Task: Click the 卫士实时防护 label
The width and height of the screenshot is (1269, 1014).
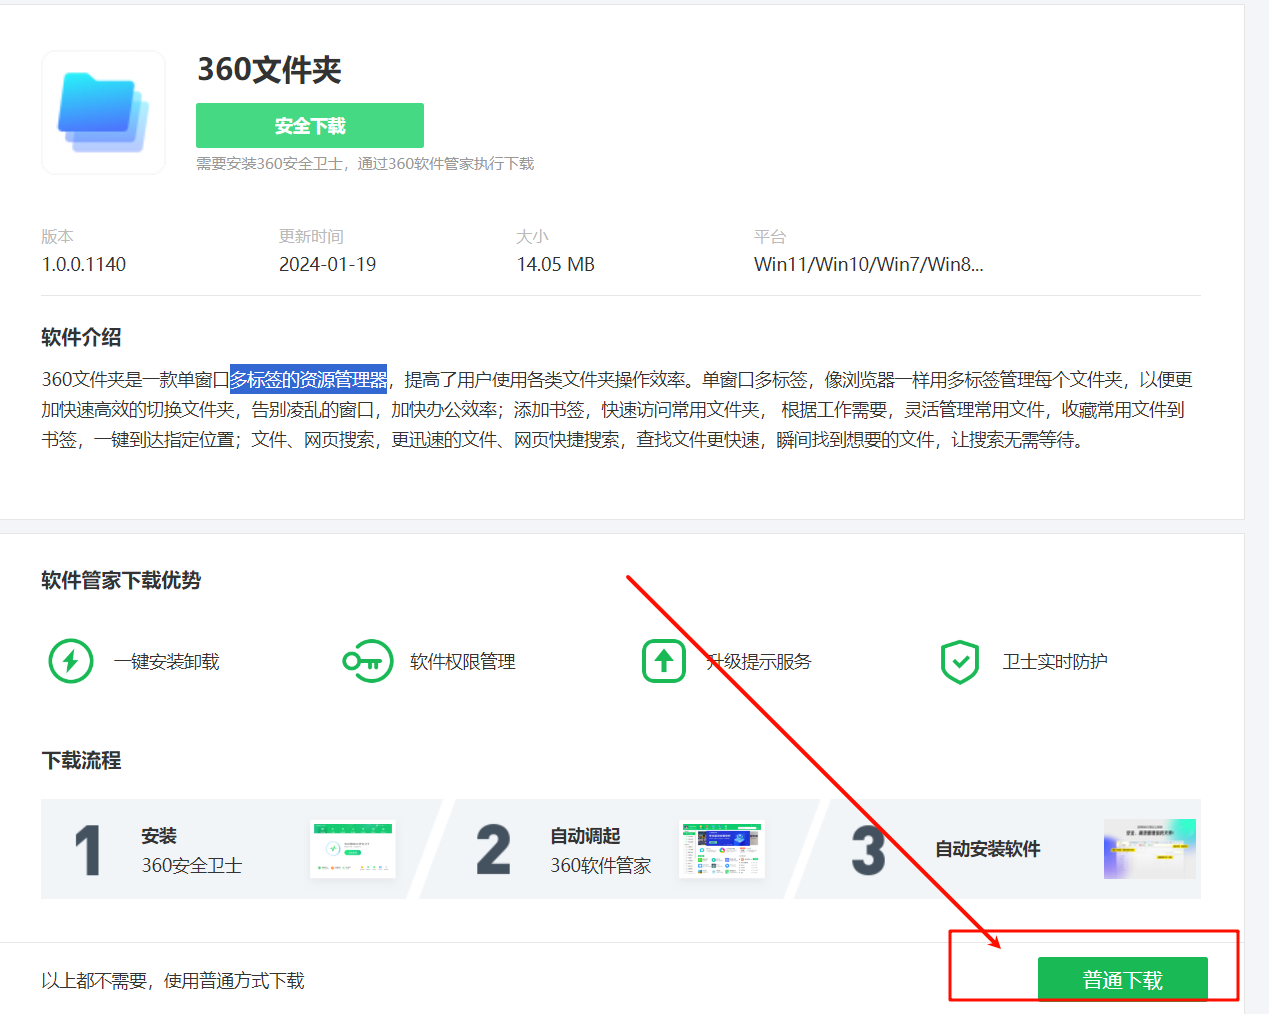Action: pyautogui.click(x=1055, y=661)
